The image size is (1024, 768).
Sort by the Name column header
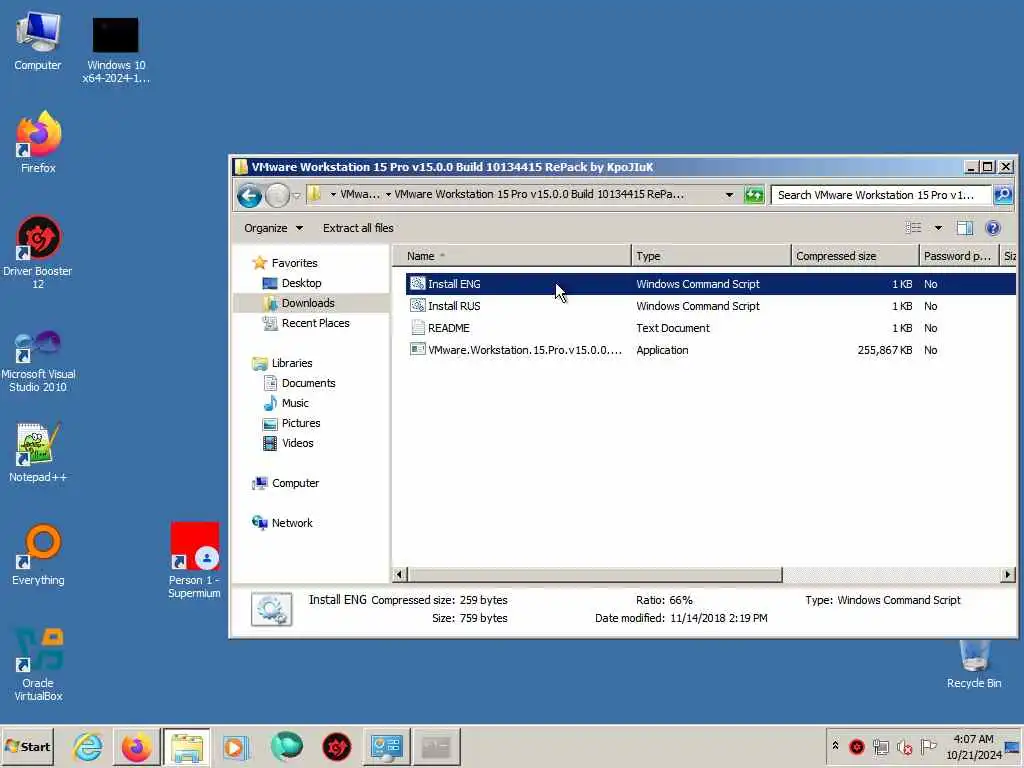pos(511,256)
